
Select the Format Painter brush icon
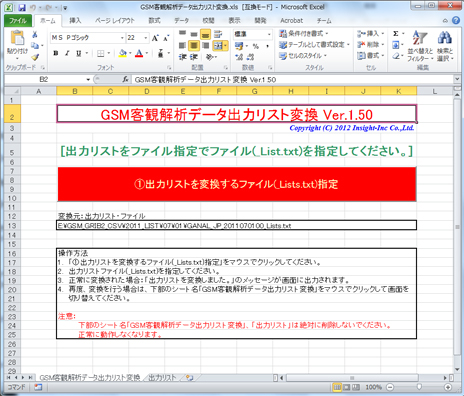click(35, 58)
